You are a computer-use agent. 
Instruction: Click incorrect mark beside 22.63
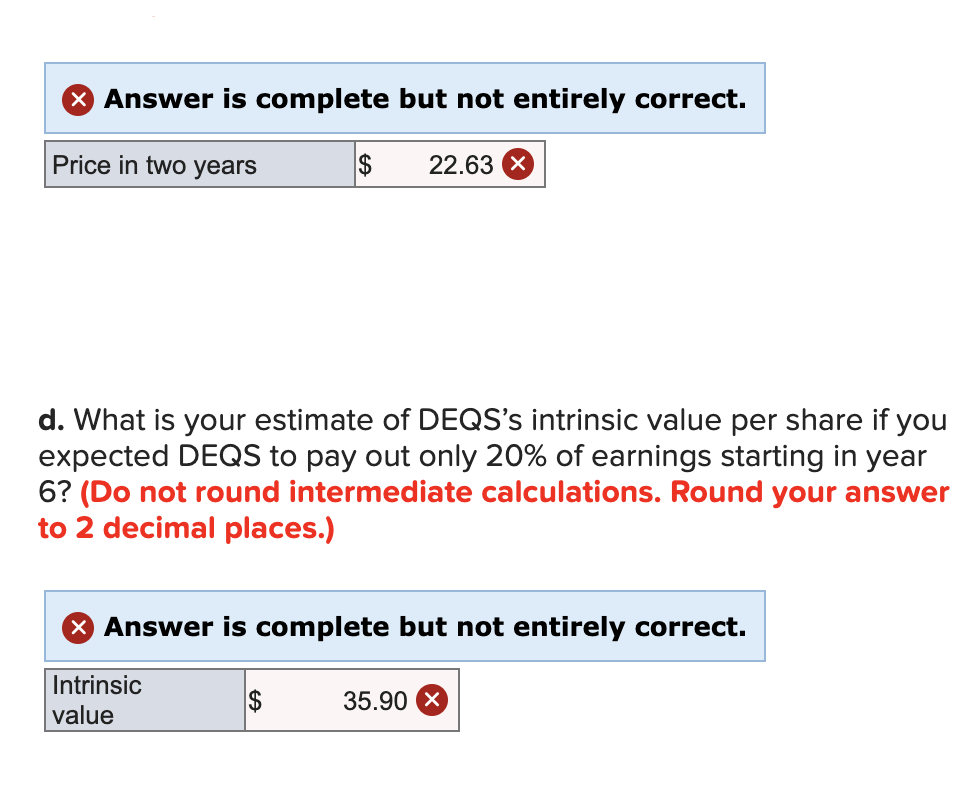click(518, 164)
